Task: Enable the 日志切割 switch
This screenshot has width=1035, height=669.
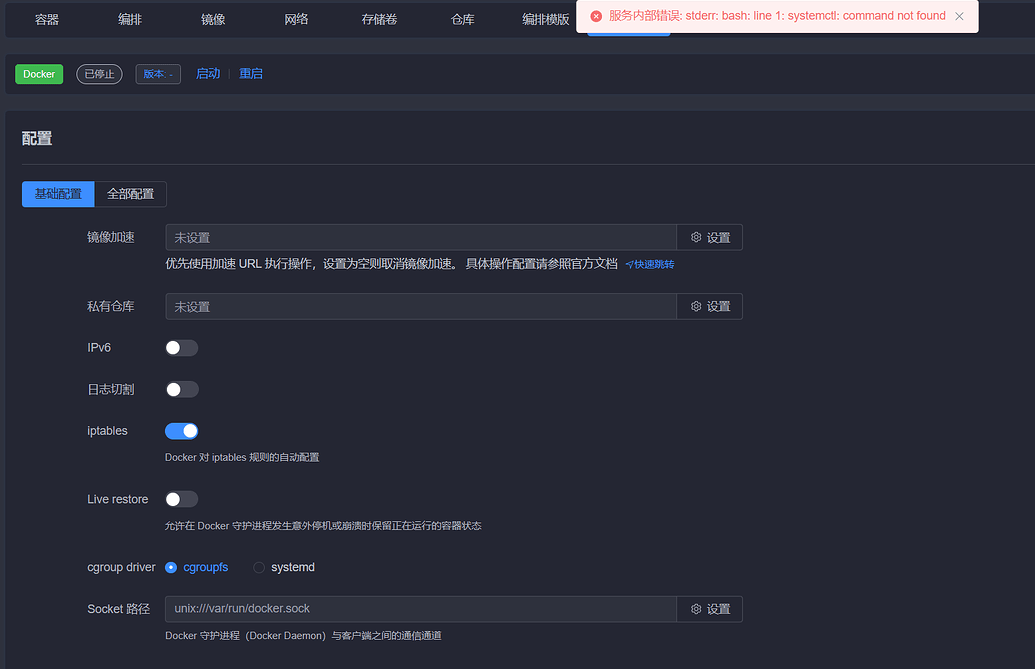Action: coord(182,390)
